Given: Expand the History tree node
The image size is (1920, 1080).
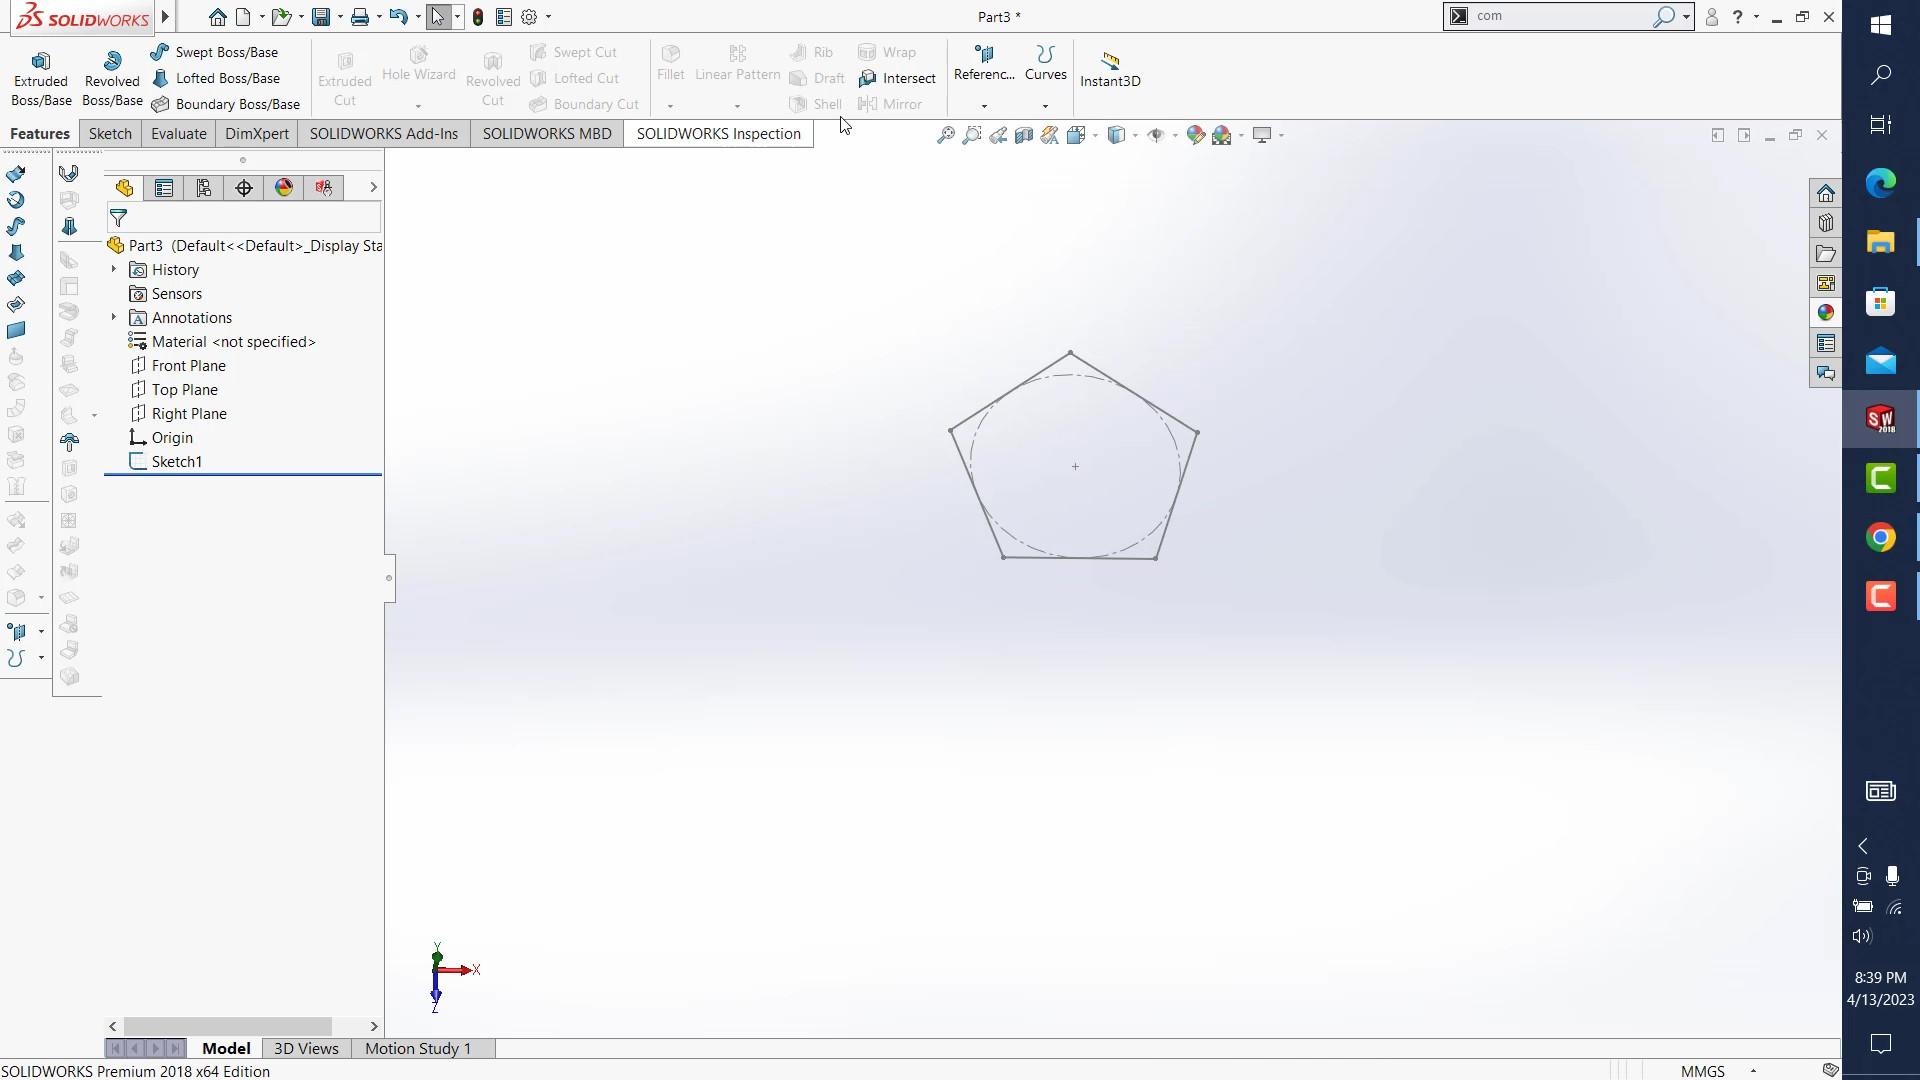Looking at the screenshot, I should tap(114, 270).
